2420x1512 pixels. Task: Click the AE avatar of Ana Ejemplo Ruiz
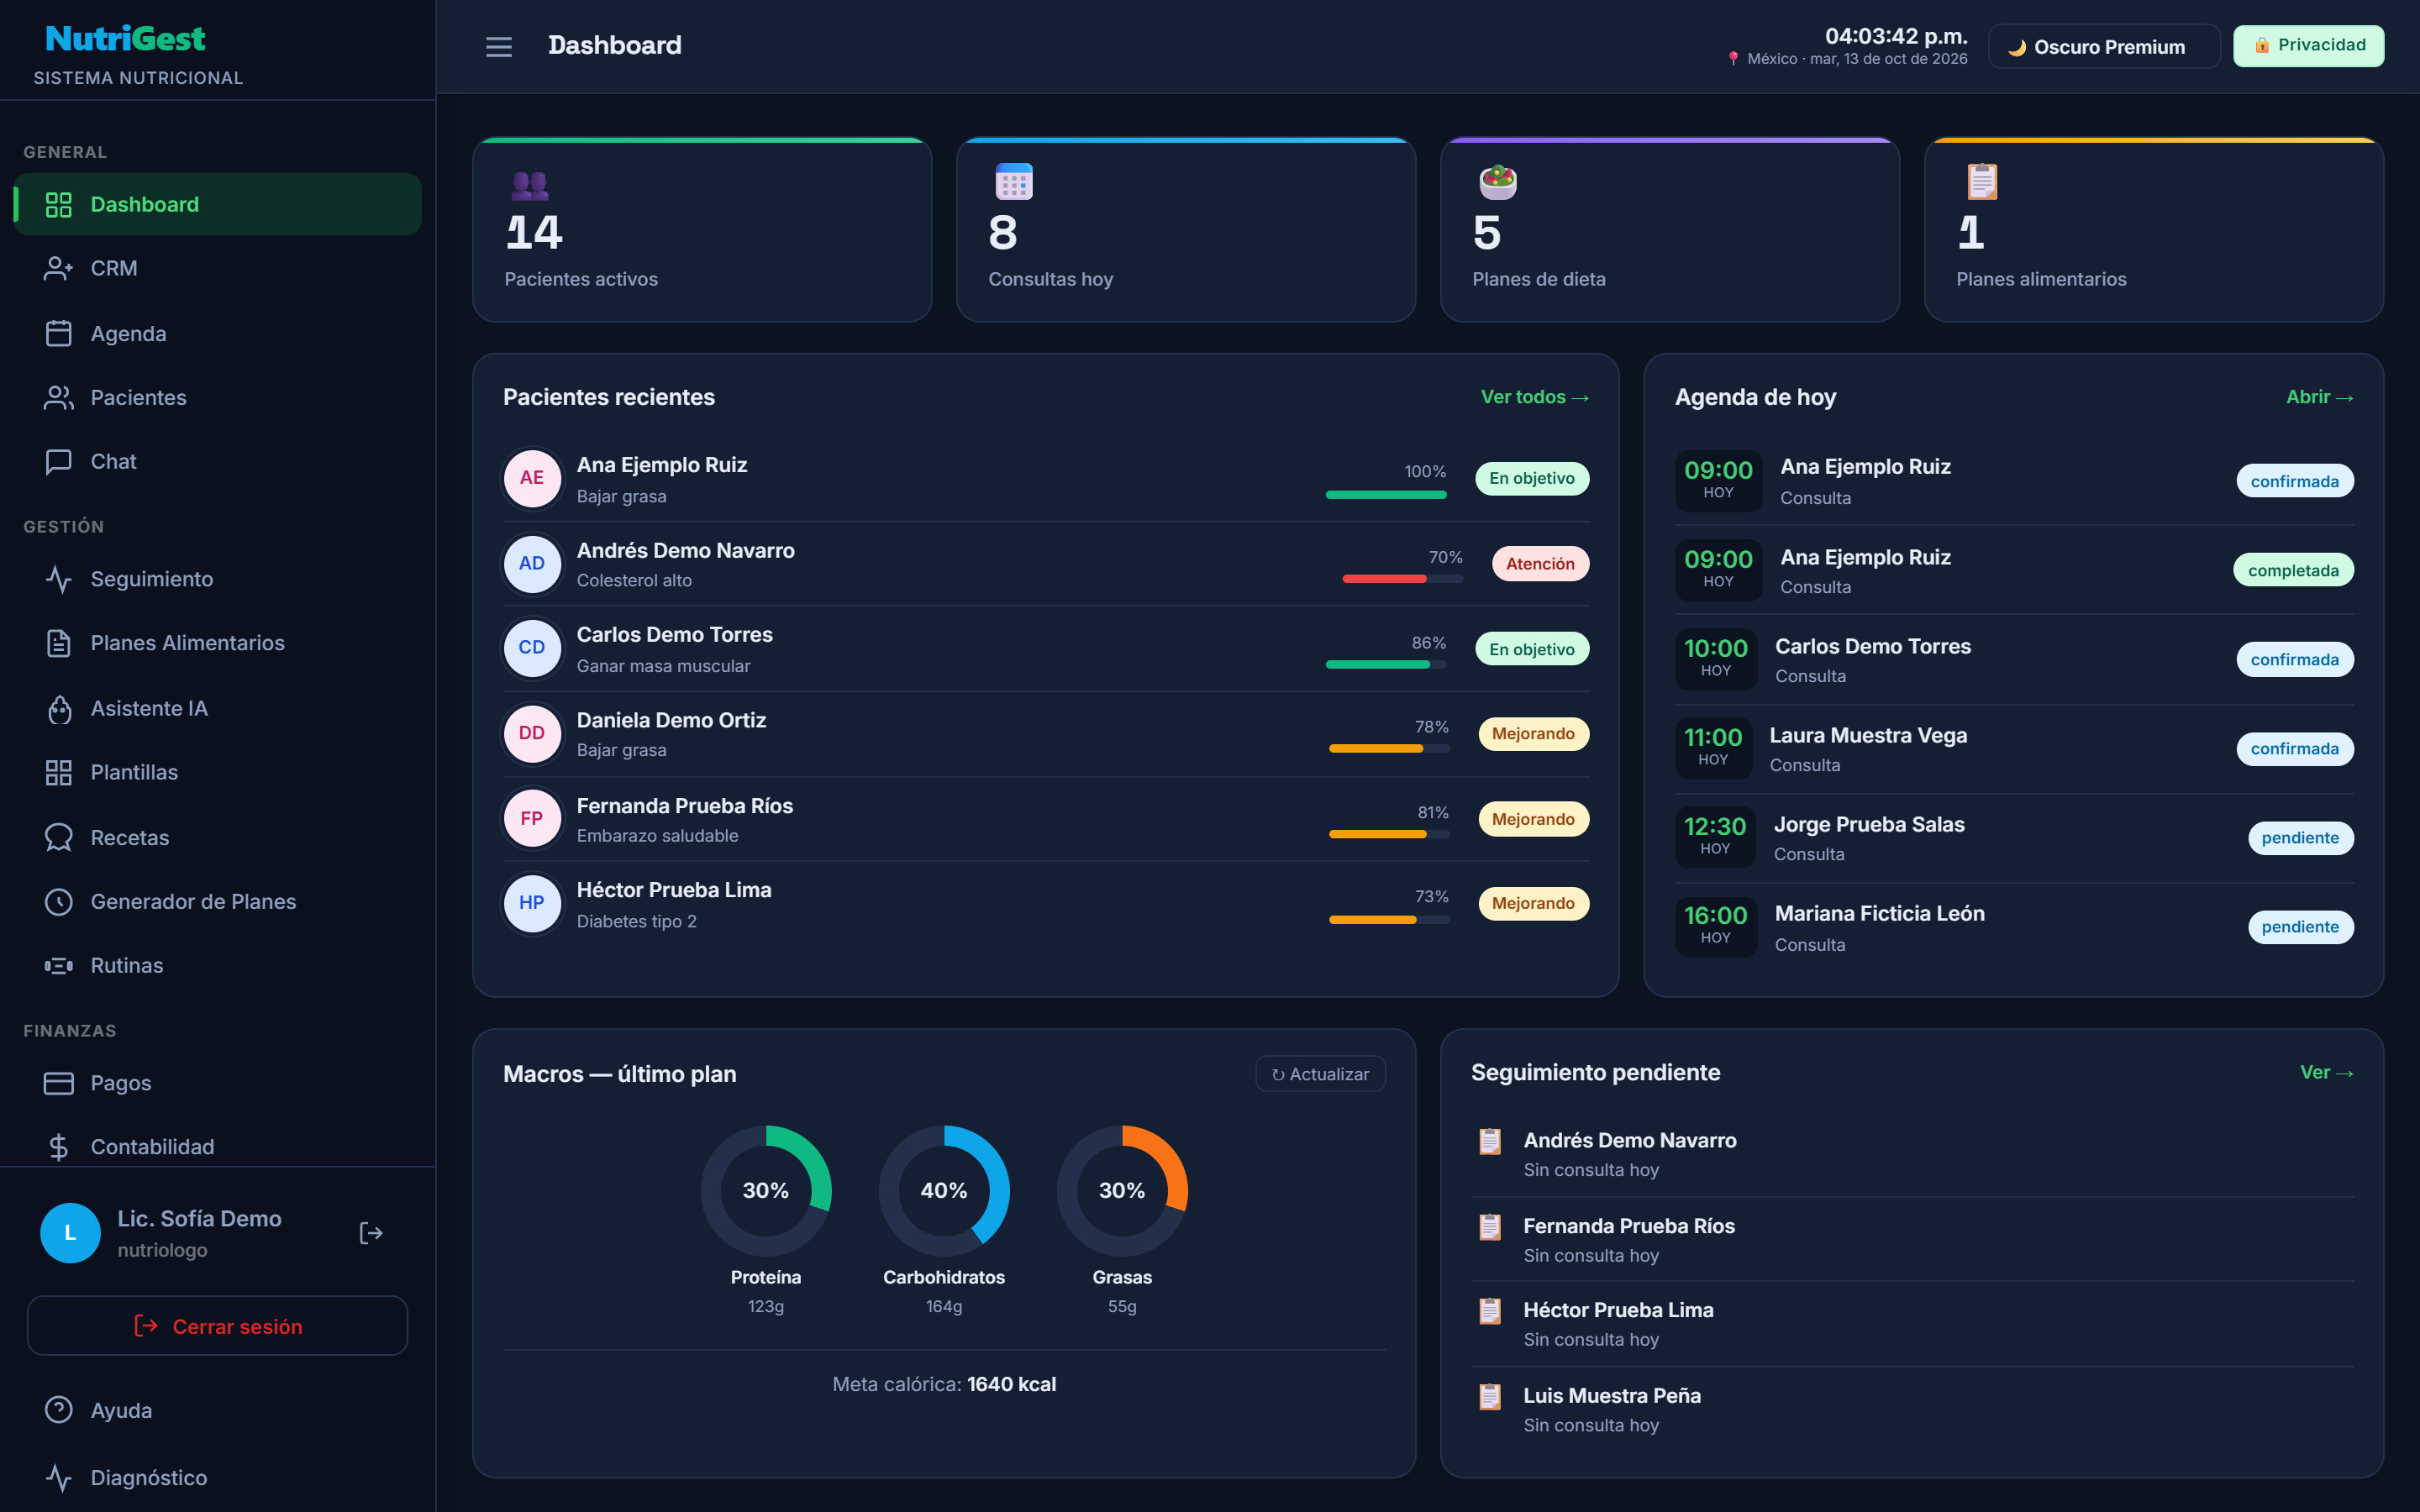pos(532,478)
